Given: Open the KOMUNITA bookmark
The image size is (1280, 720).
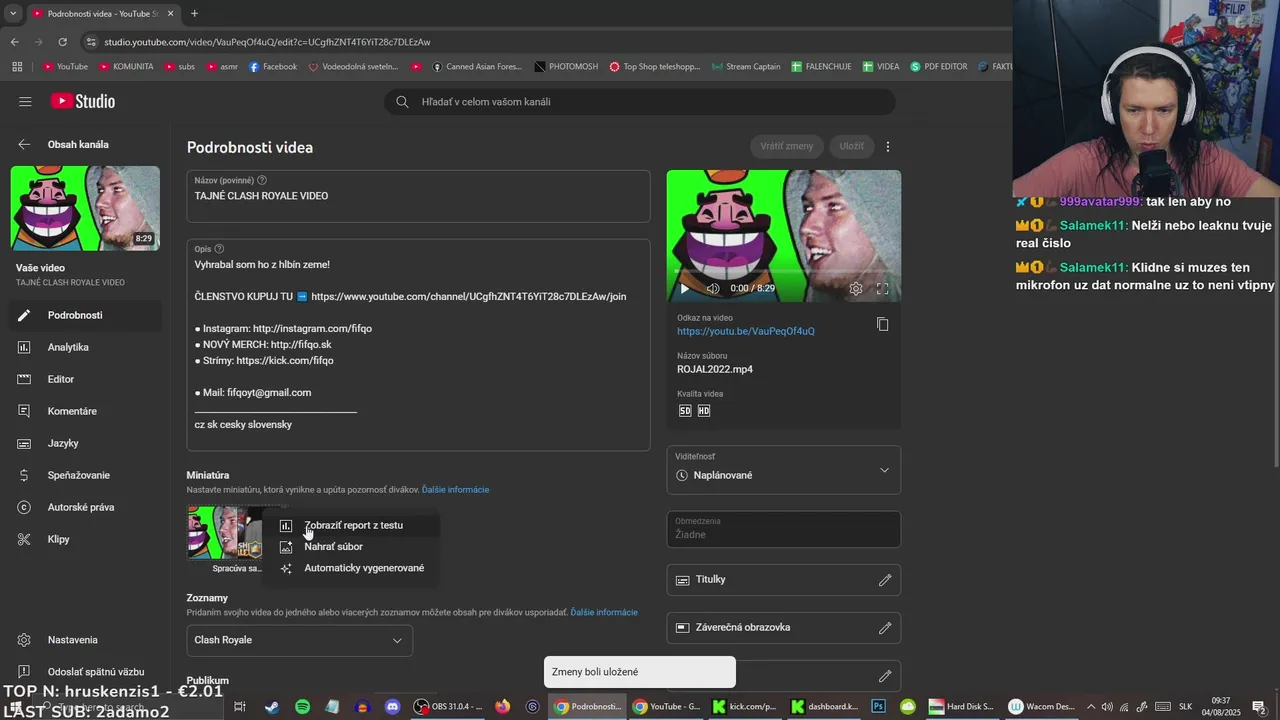Looking at the screenshot, I should (x=126, y=67).
